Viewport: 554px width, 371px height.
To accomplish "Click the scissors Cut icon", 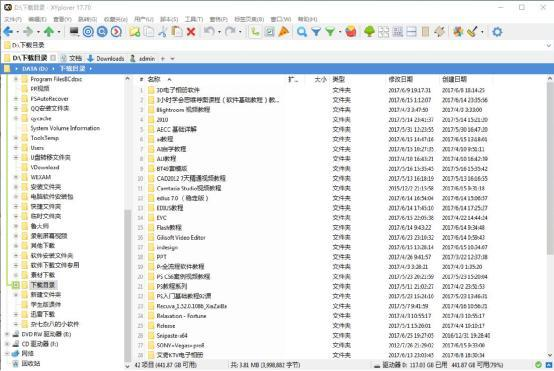I will click(x=163, y=32).
